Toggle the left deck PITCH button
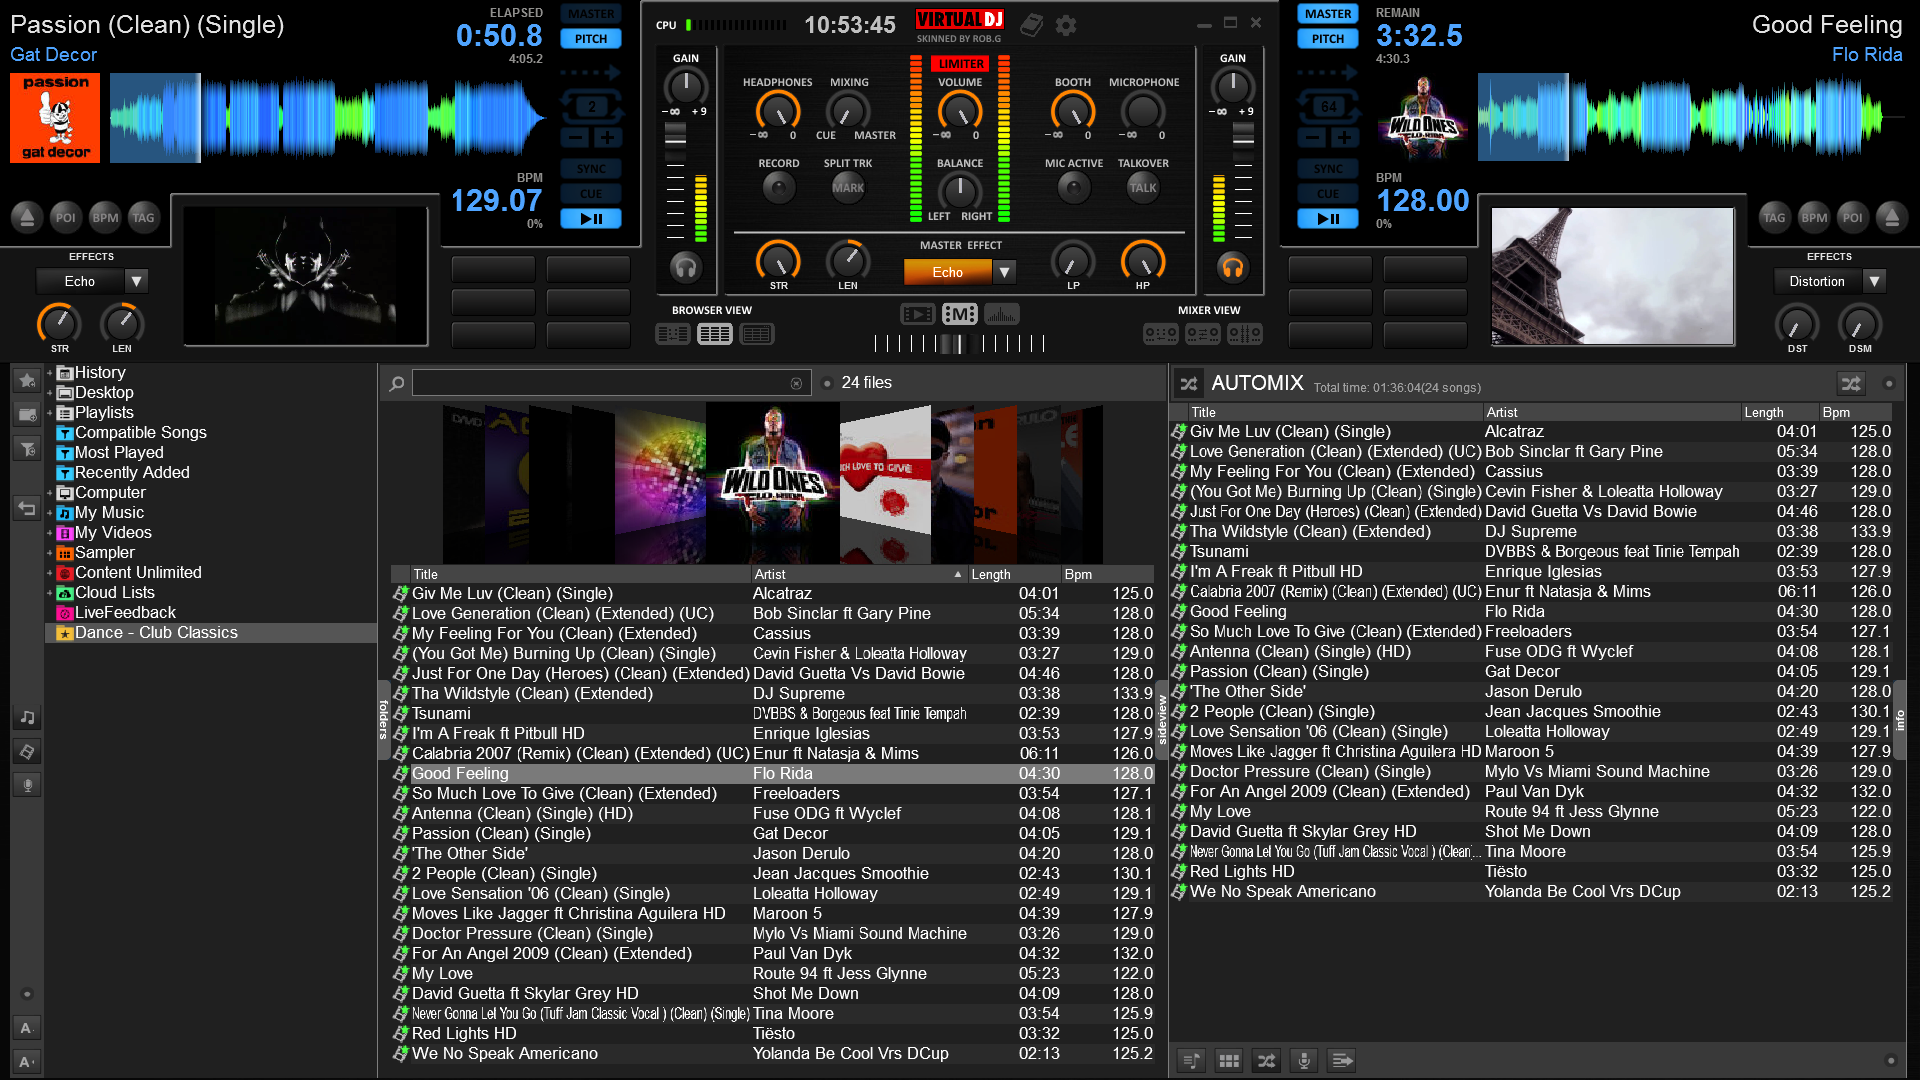Screen dimensions: 1920x1080 coord(592,38)
